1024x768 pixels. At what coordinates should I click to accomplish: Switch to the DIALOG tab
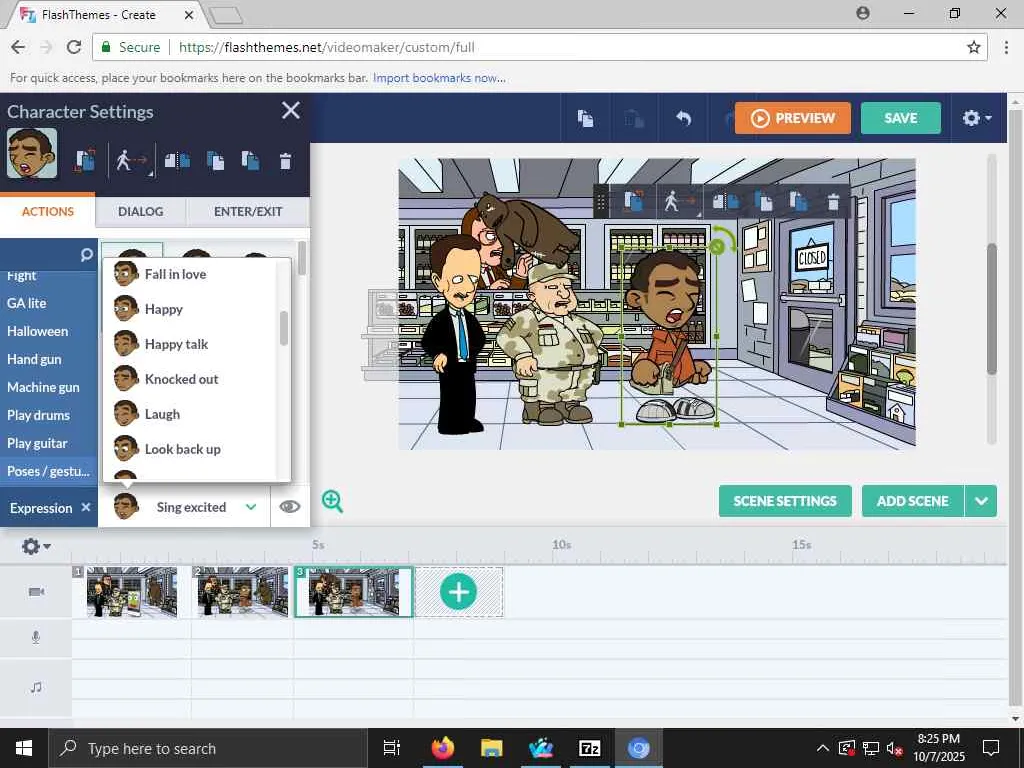pyautogui.click(x=140, y=212)
